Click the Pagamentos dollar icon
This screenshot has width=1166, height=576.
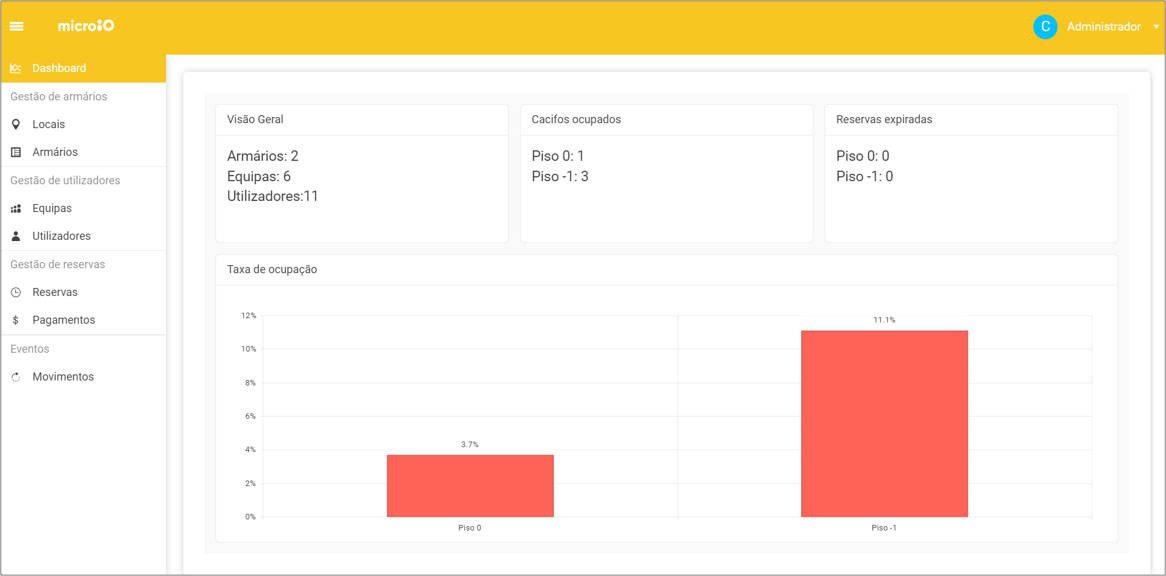(16, 320)
